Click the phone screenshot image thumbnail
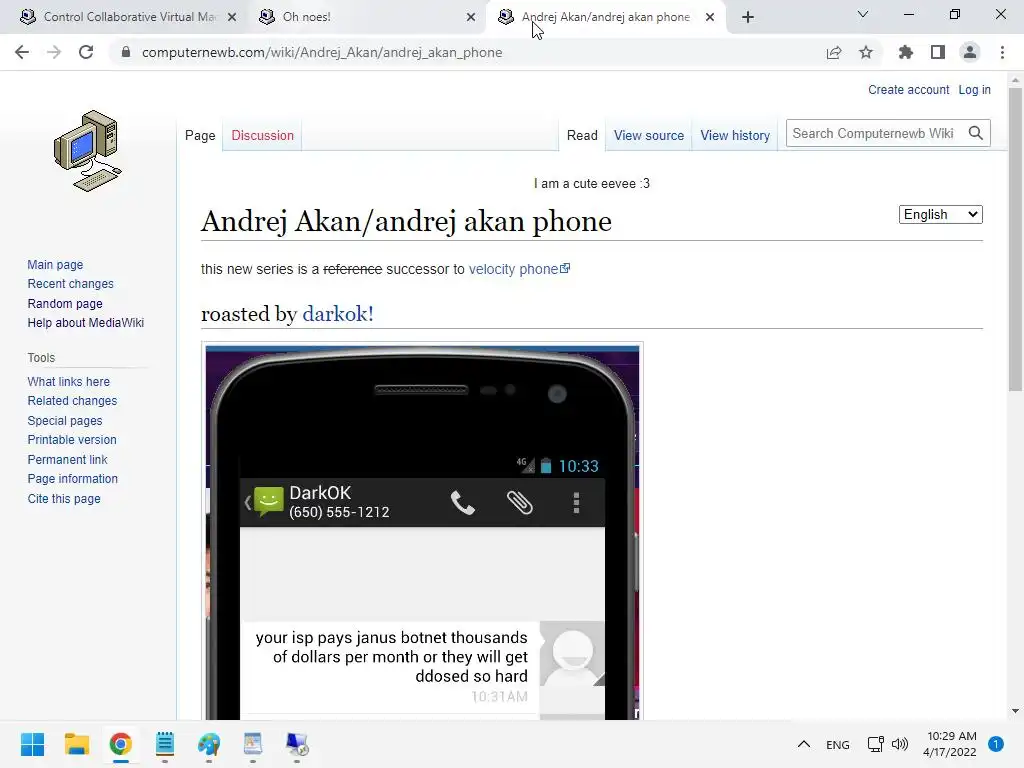This screenshot has width=1024, height=768. (422, 532)
